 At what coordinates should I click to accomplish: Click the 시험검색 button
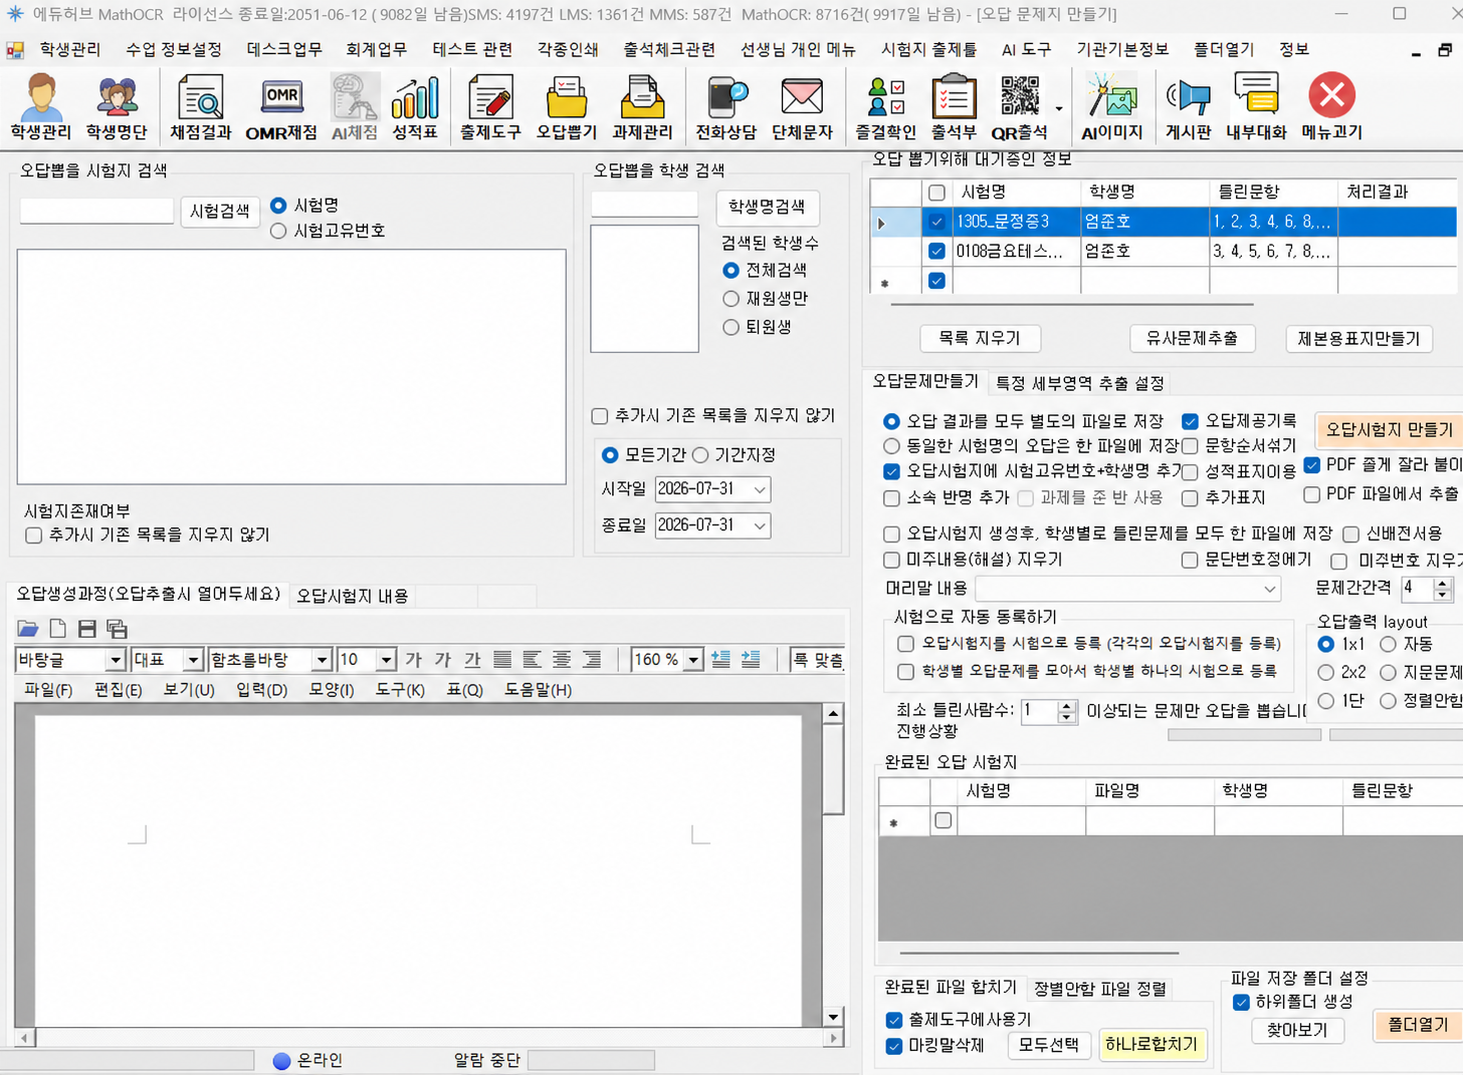(x=220, y=211)
